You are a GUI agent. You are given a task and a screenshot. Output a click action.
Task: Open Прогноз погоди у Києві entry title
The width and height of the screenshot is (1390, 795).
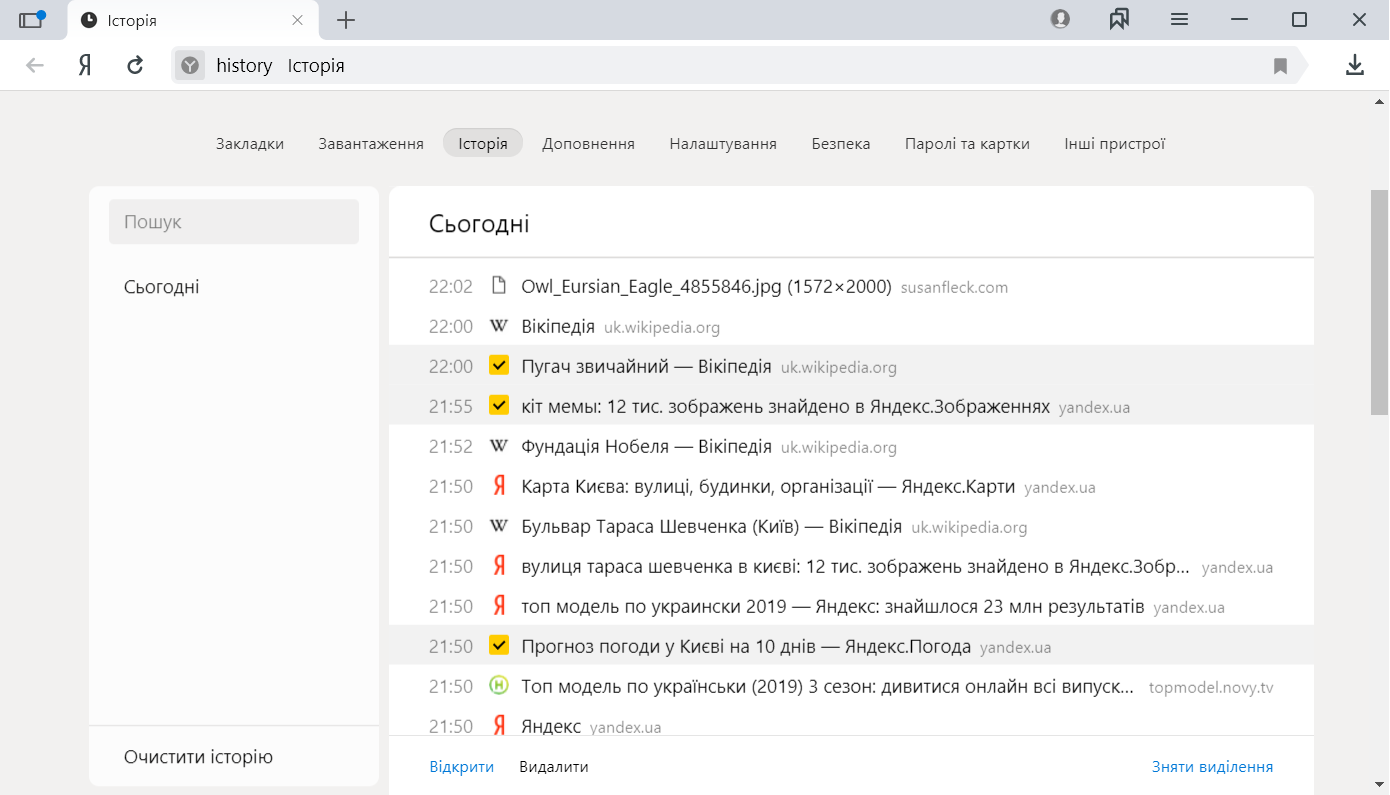(746, 647)
